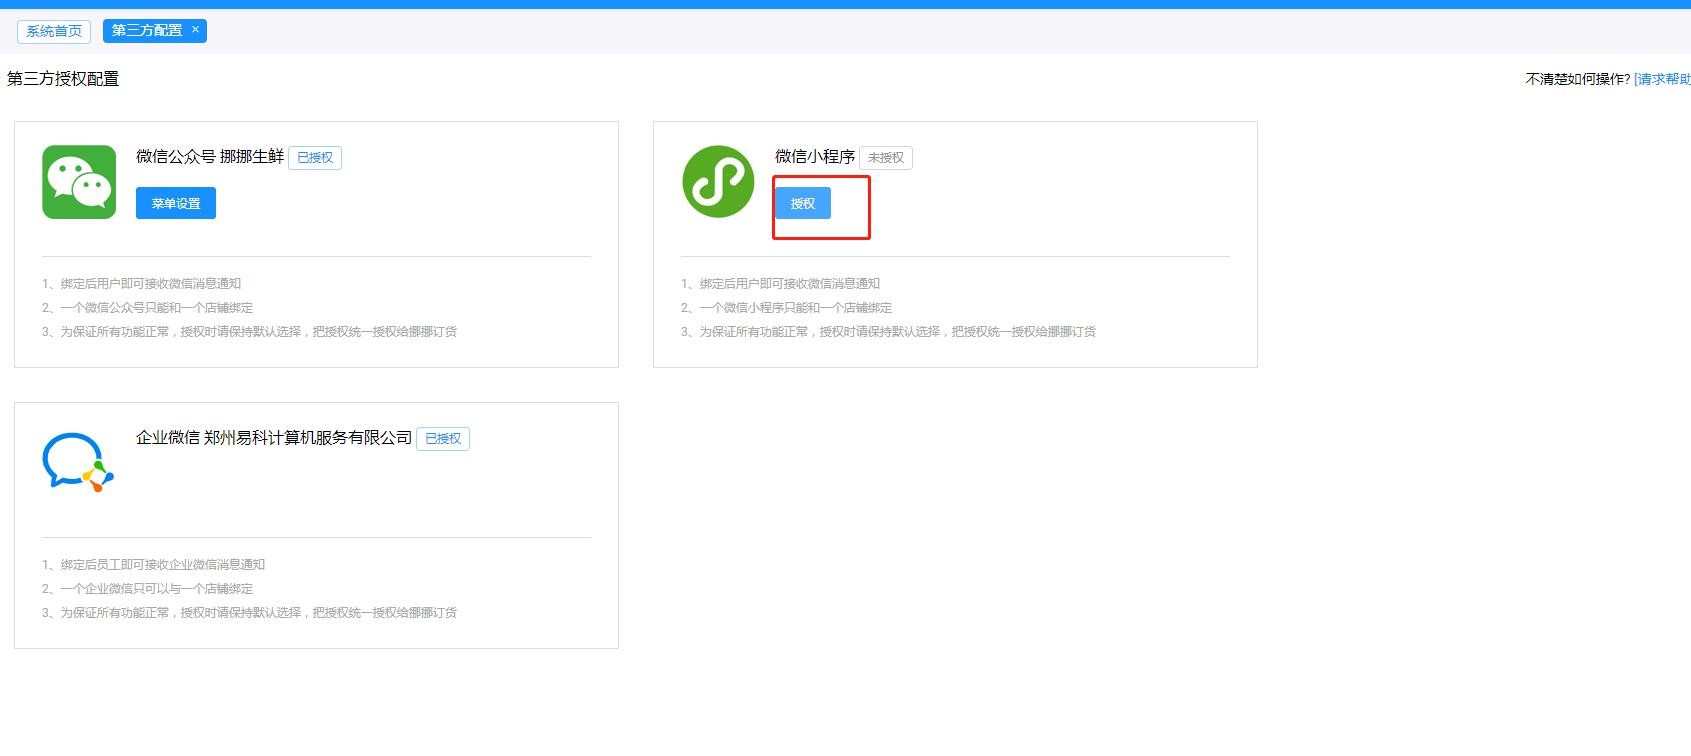Open 菜单设置 for the WeChat official account
This screenshot has width=1691, height=756.
[176, 203]
